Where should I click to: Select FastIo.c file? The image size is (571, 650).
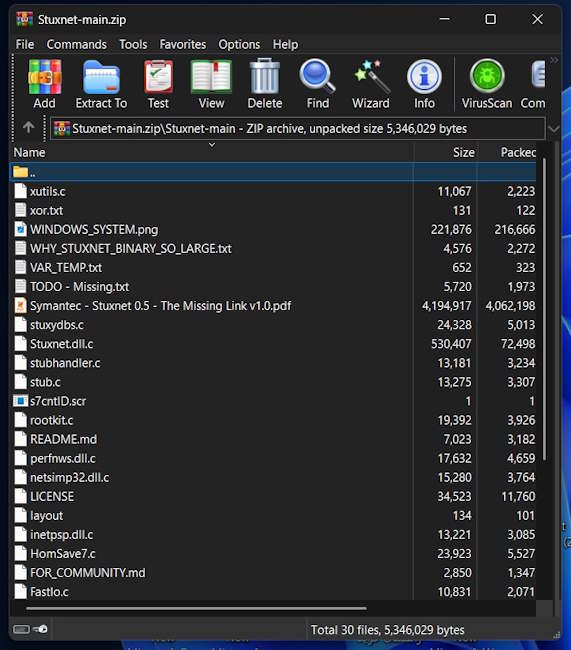[49, 592]
